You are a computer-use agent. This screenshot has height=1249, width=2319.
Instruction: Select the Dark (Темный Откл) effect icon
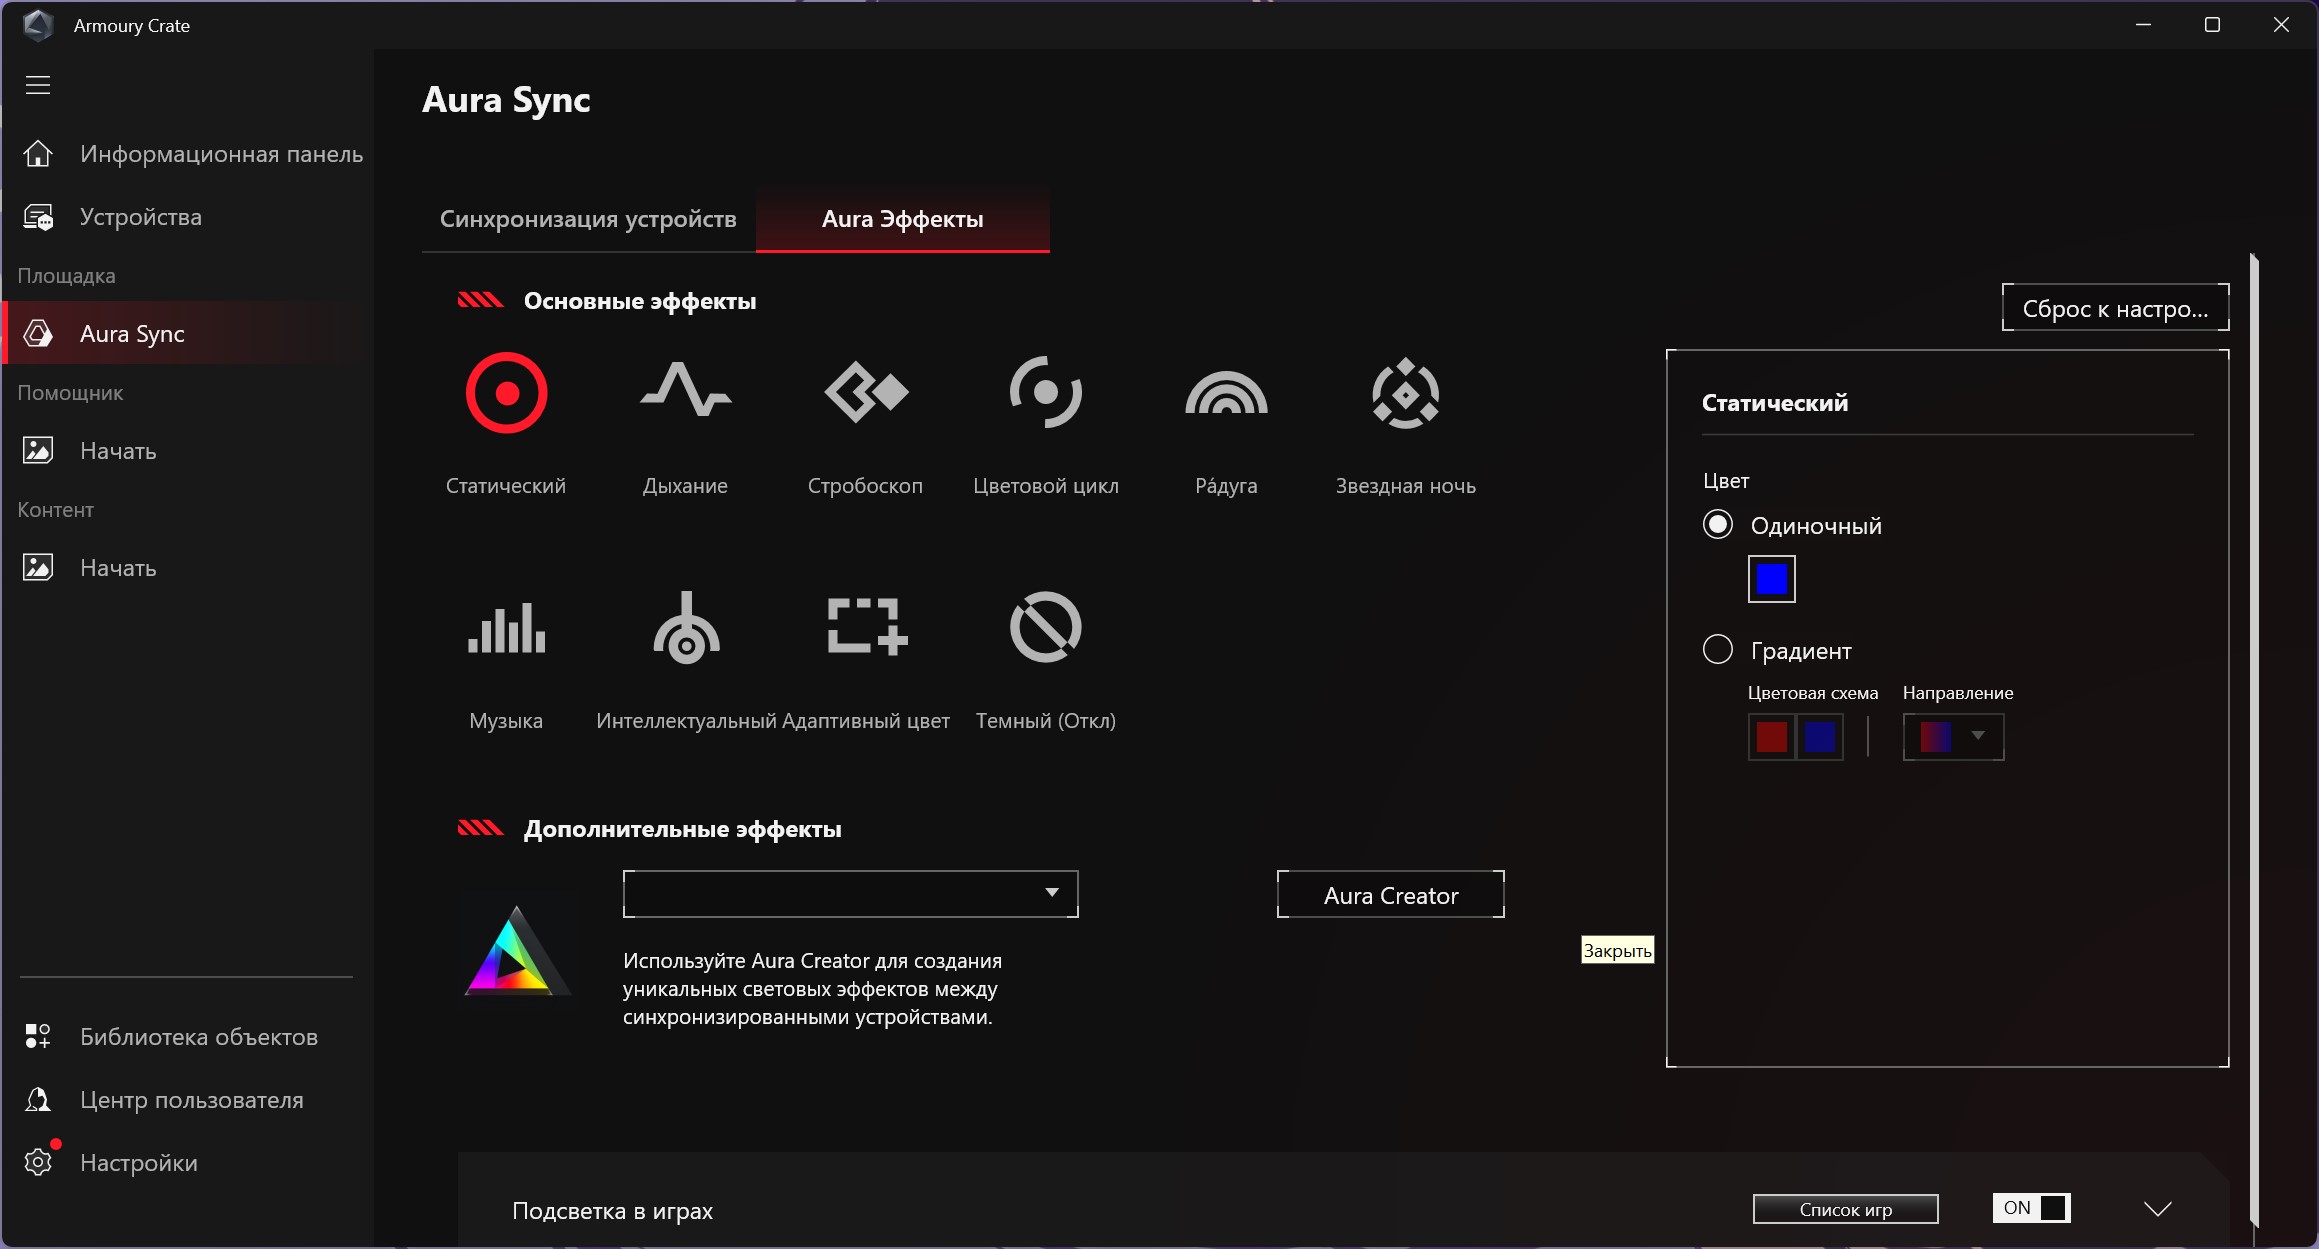tap(1046, 627)
